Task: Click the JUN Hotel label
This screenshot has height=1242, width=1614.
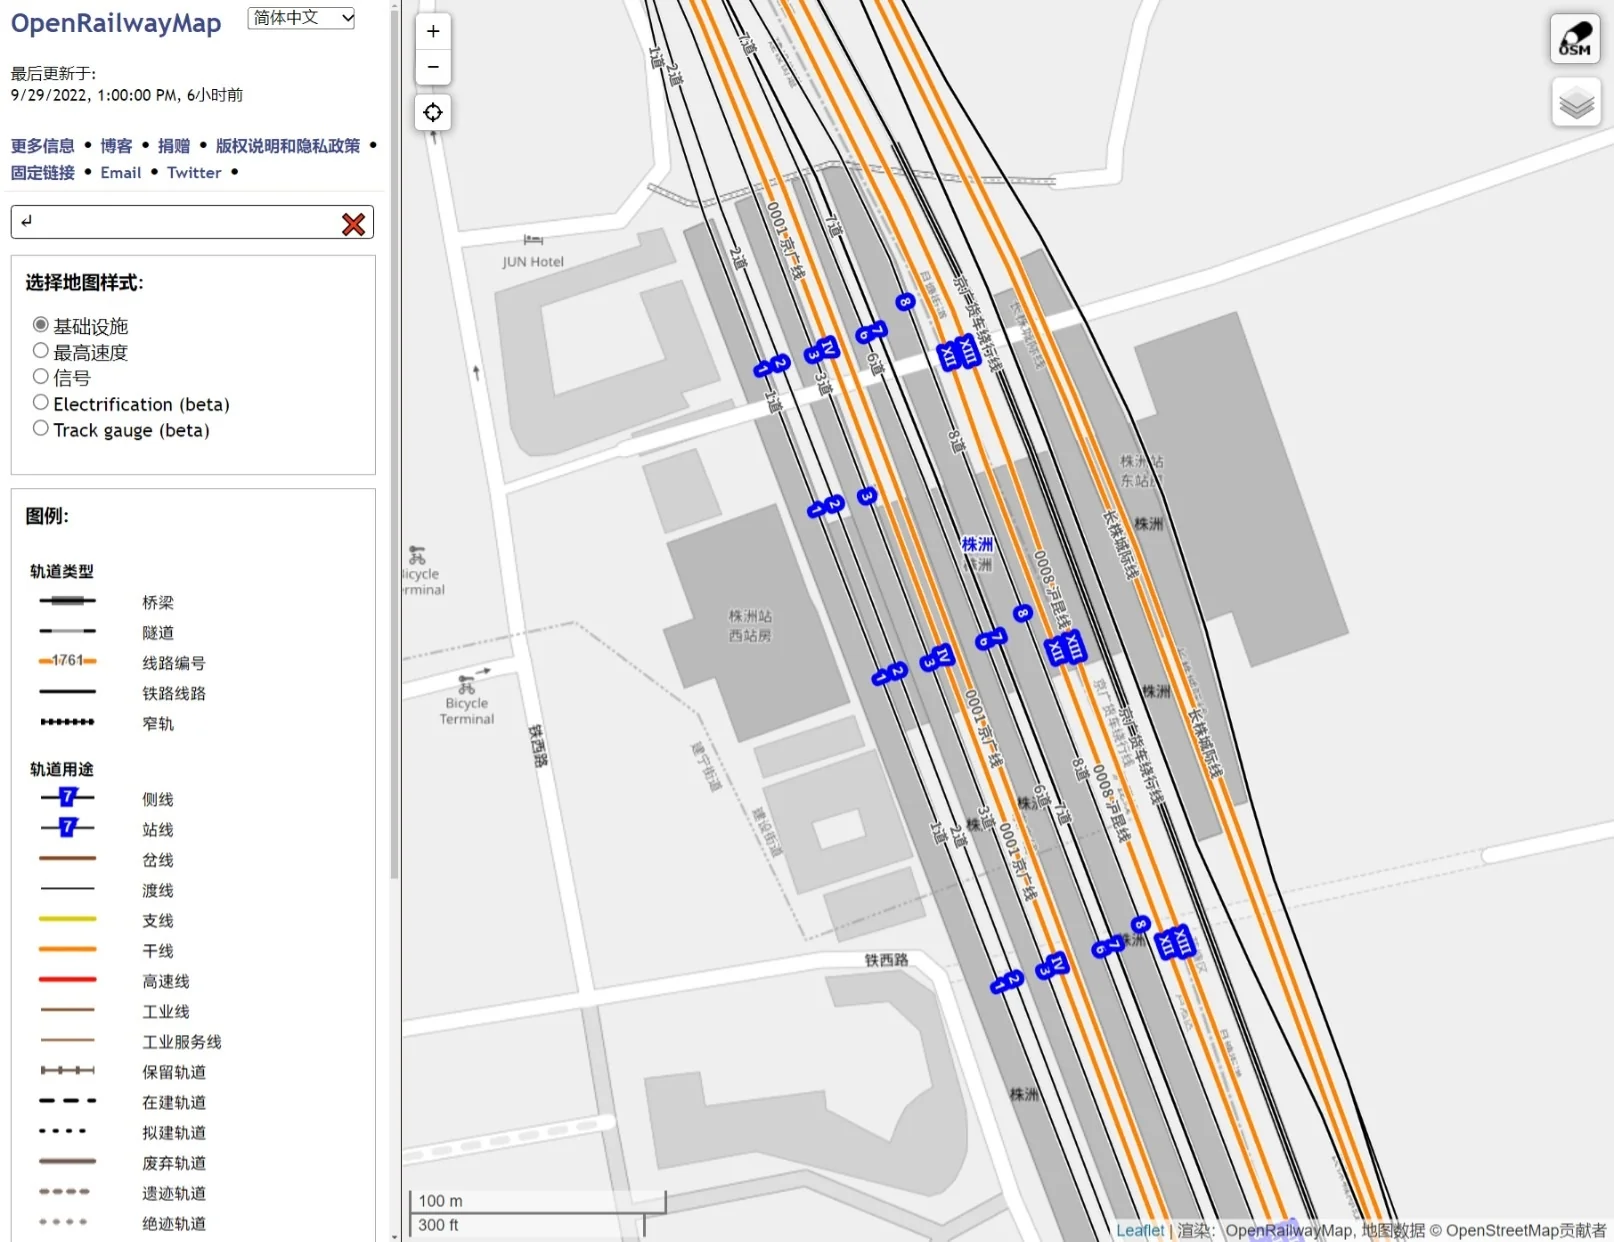Action: (x=533, y=262)
